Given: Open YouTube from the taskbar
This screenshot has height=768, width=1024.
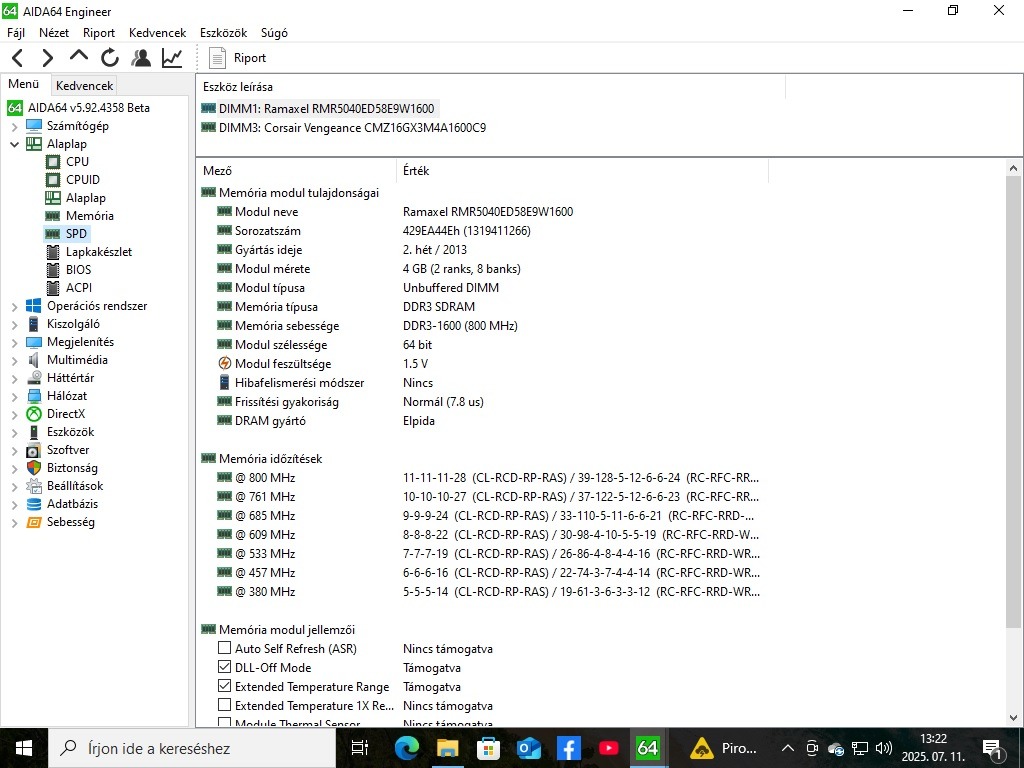Looking at the screenshot, I should [x=609, y=748].
